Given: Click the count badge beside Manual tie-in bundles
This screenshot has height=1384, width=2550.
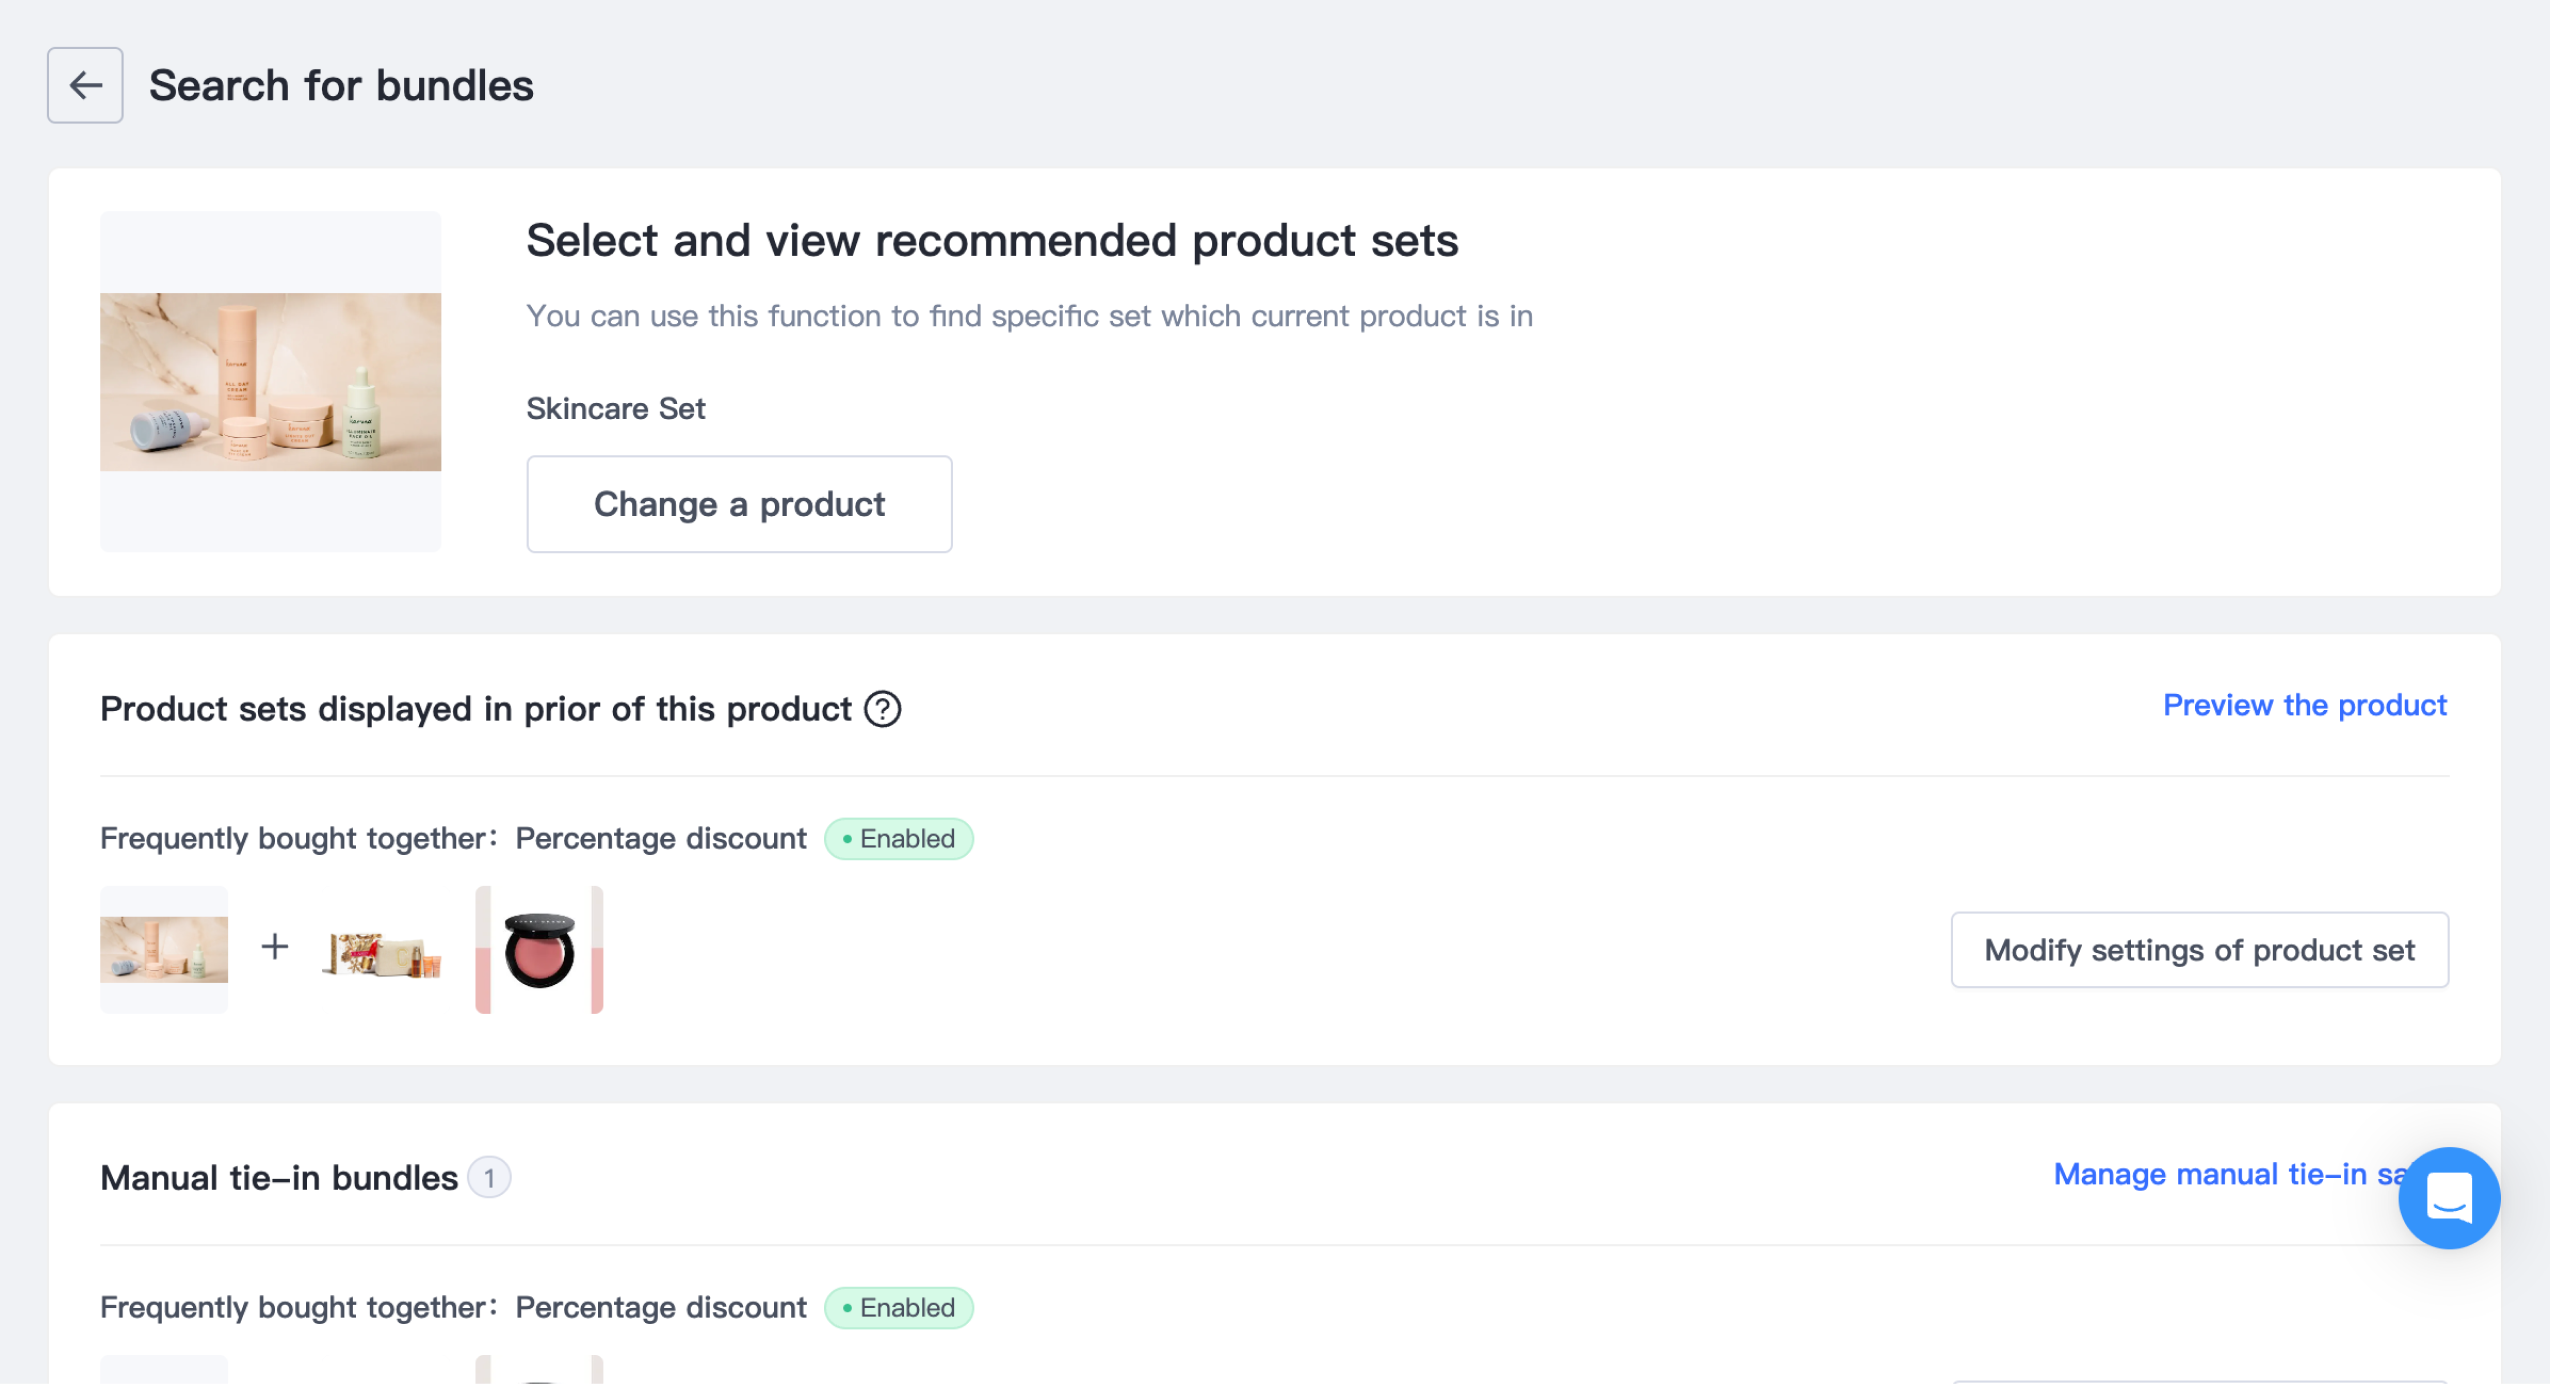Looking at the screenshot, I should point(489,1178).
